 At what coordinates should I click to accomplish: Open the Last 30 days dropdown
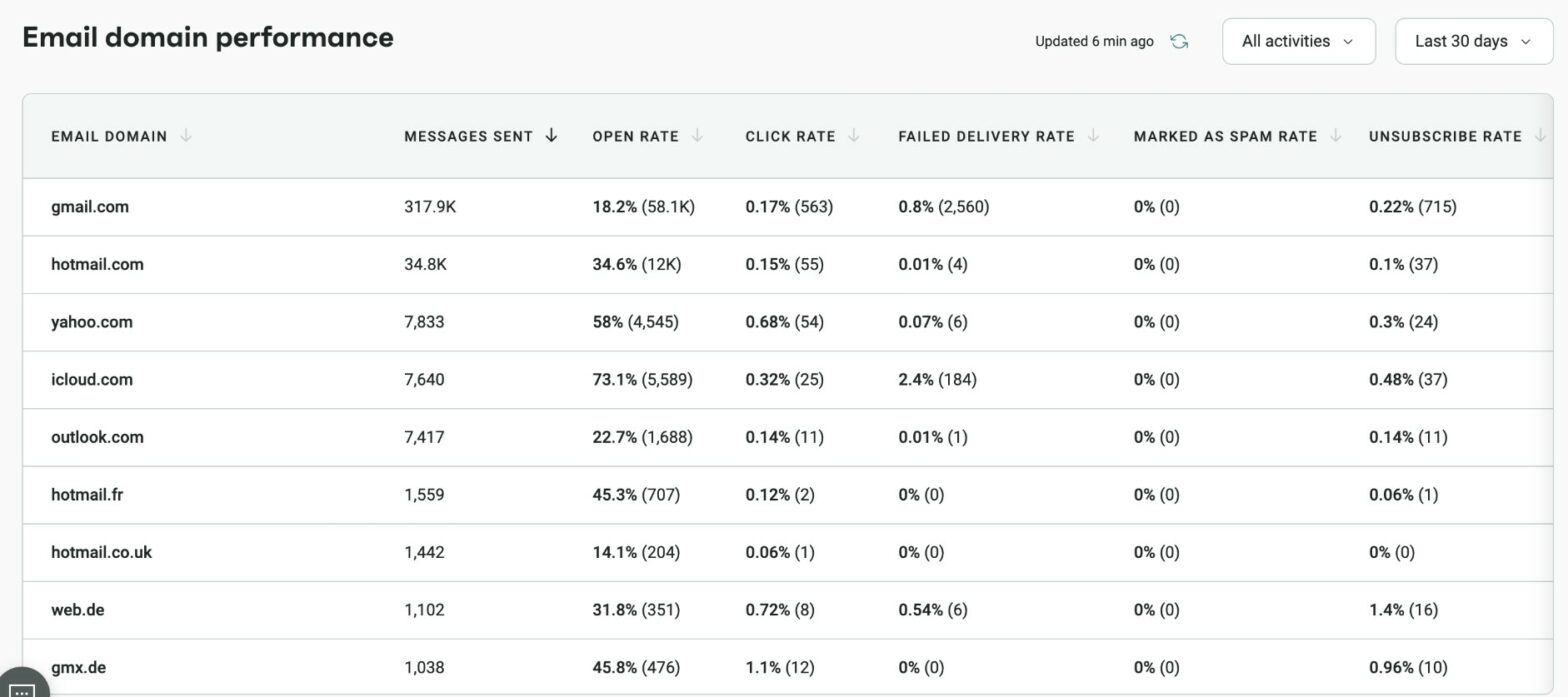pos(1473,41)
